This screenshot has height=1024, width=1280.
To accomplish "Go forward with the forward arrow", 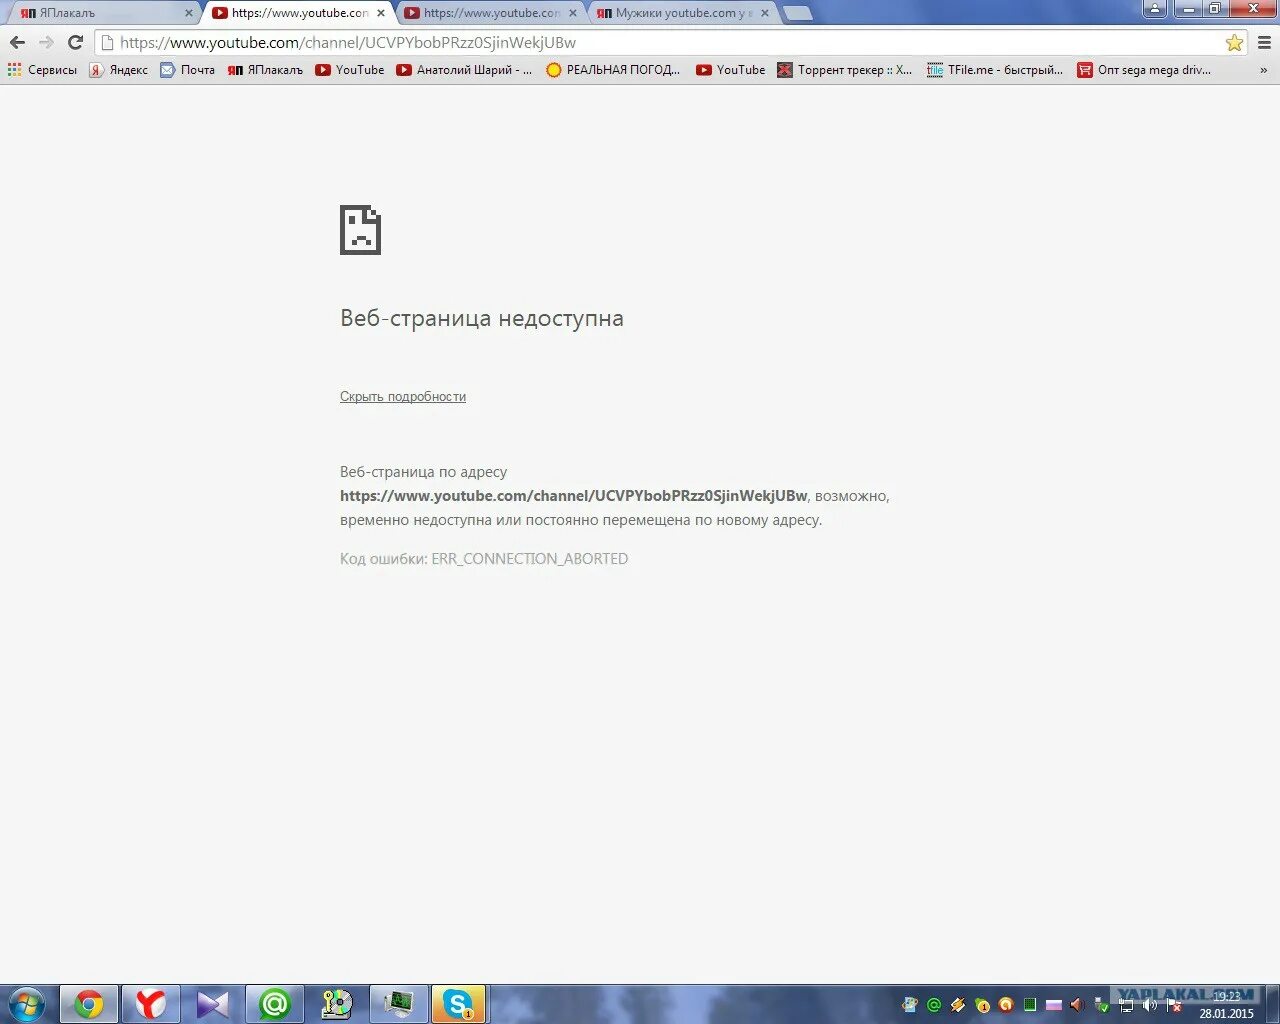I will click(46, 42).
